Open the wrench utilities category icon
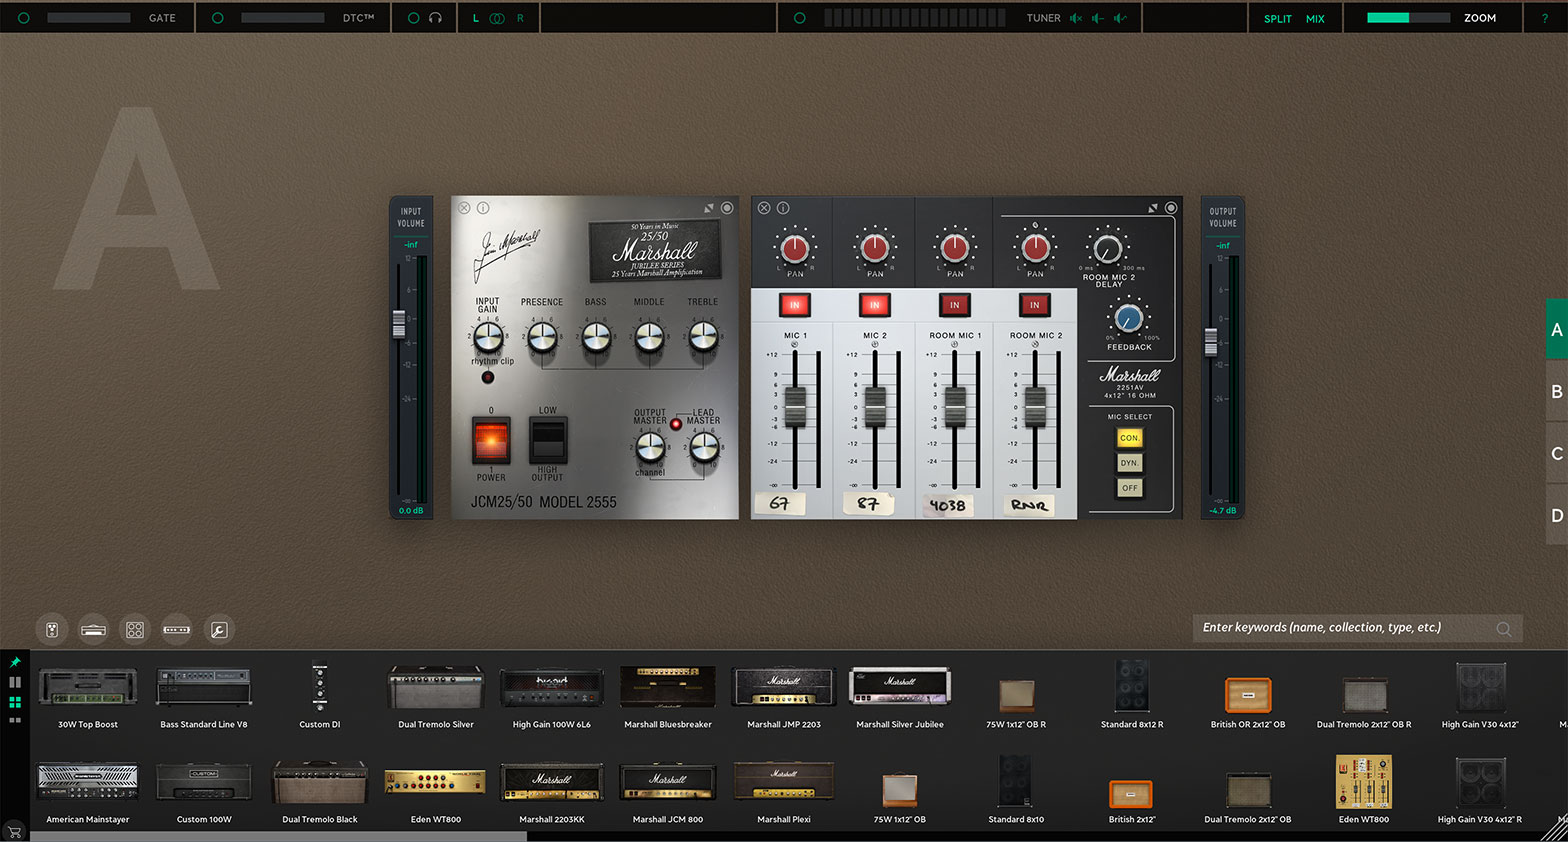 219,629
